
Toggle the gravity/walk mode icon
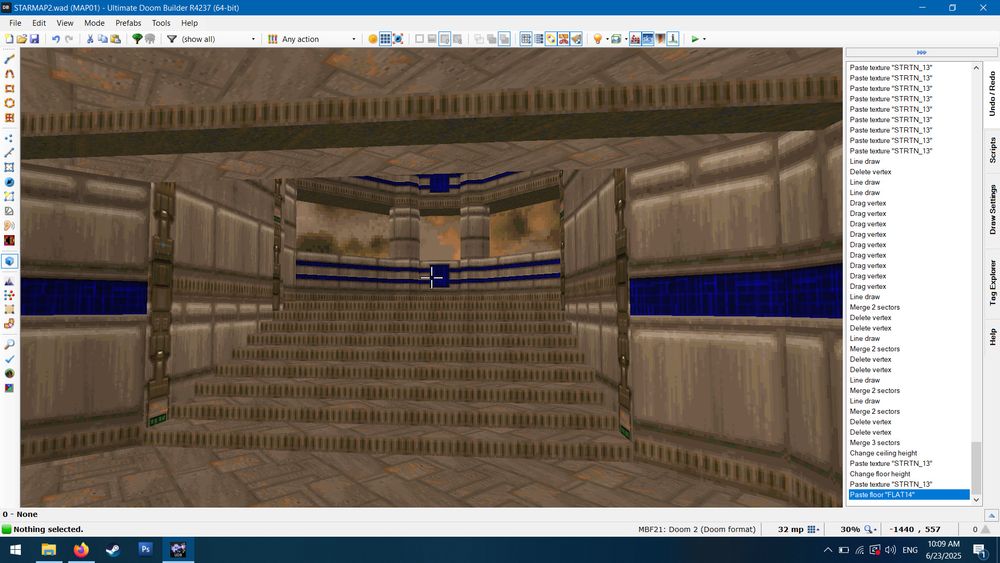[x=672, y=39]
